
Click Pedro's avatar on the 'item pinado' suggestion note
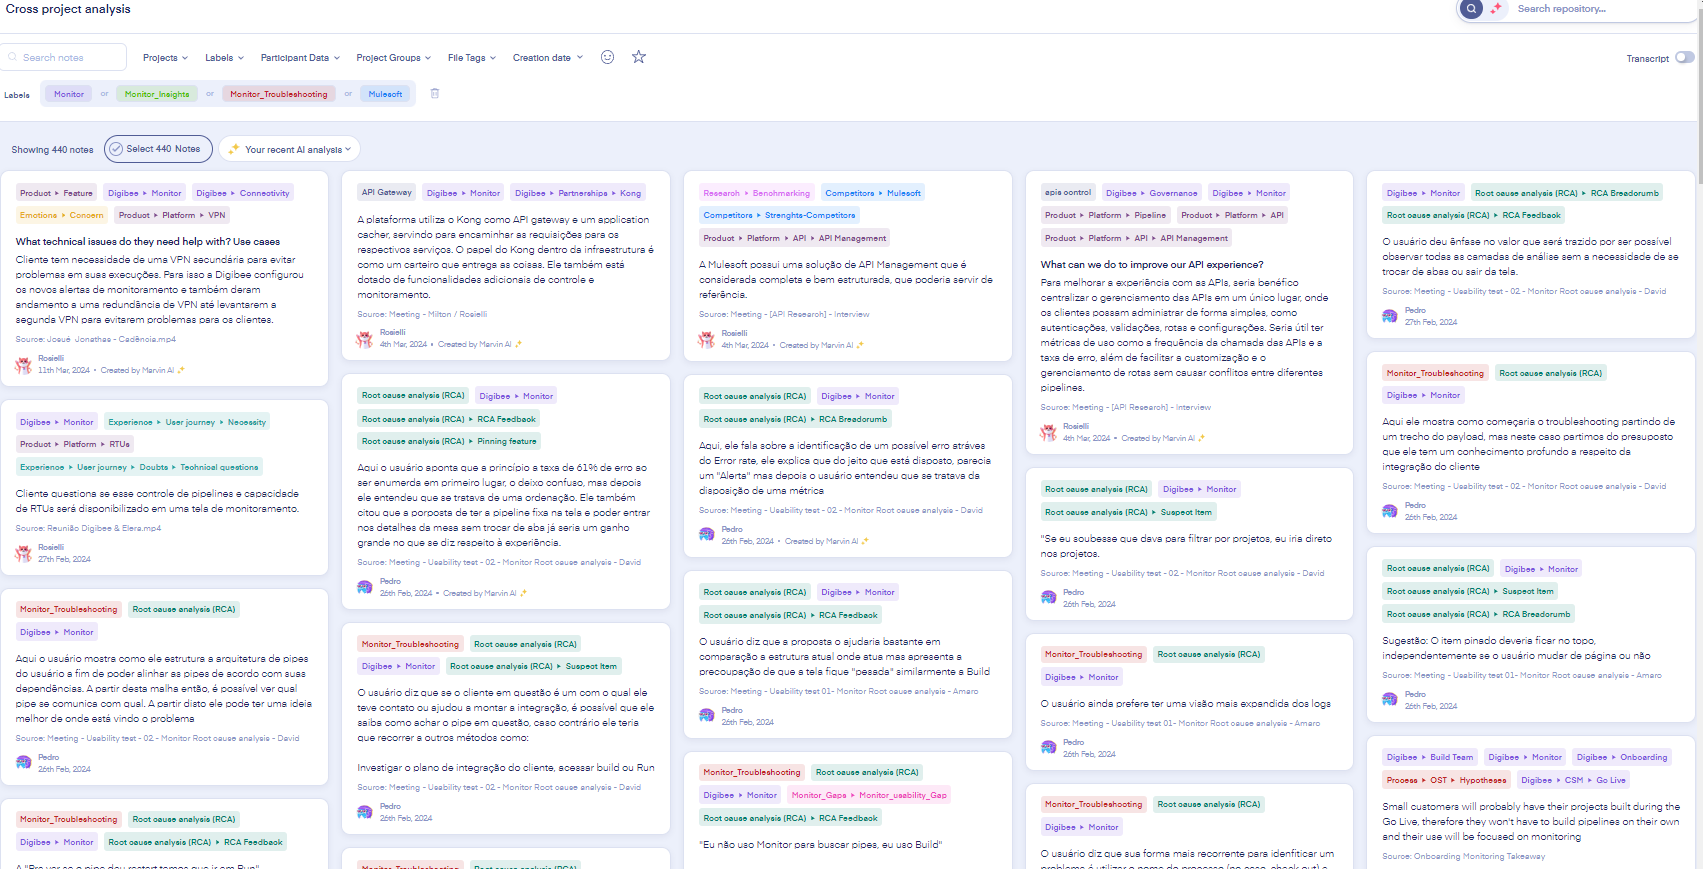1390,701
